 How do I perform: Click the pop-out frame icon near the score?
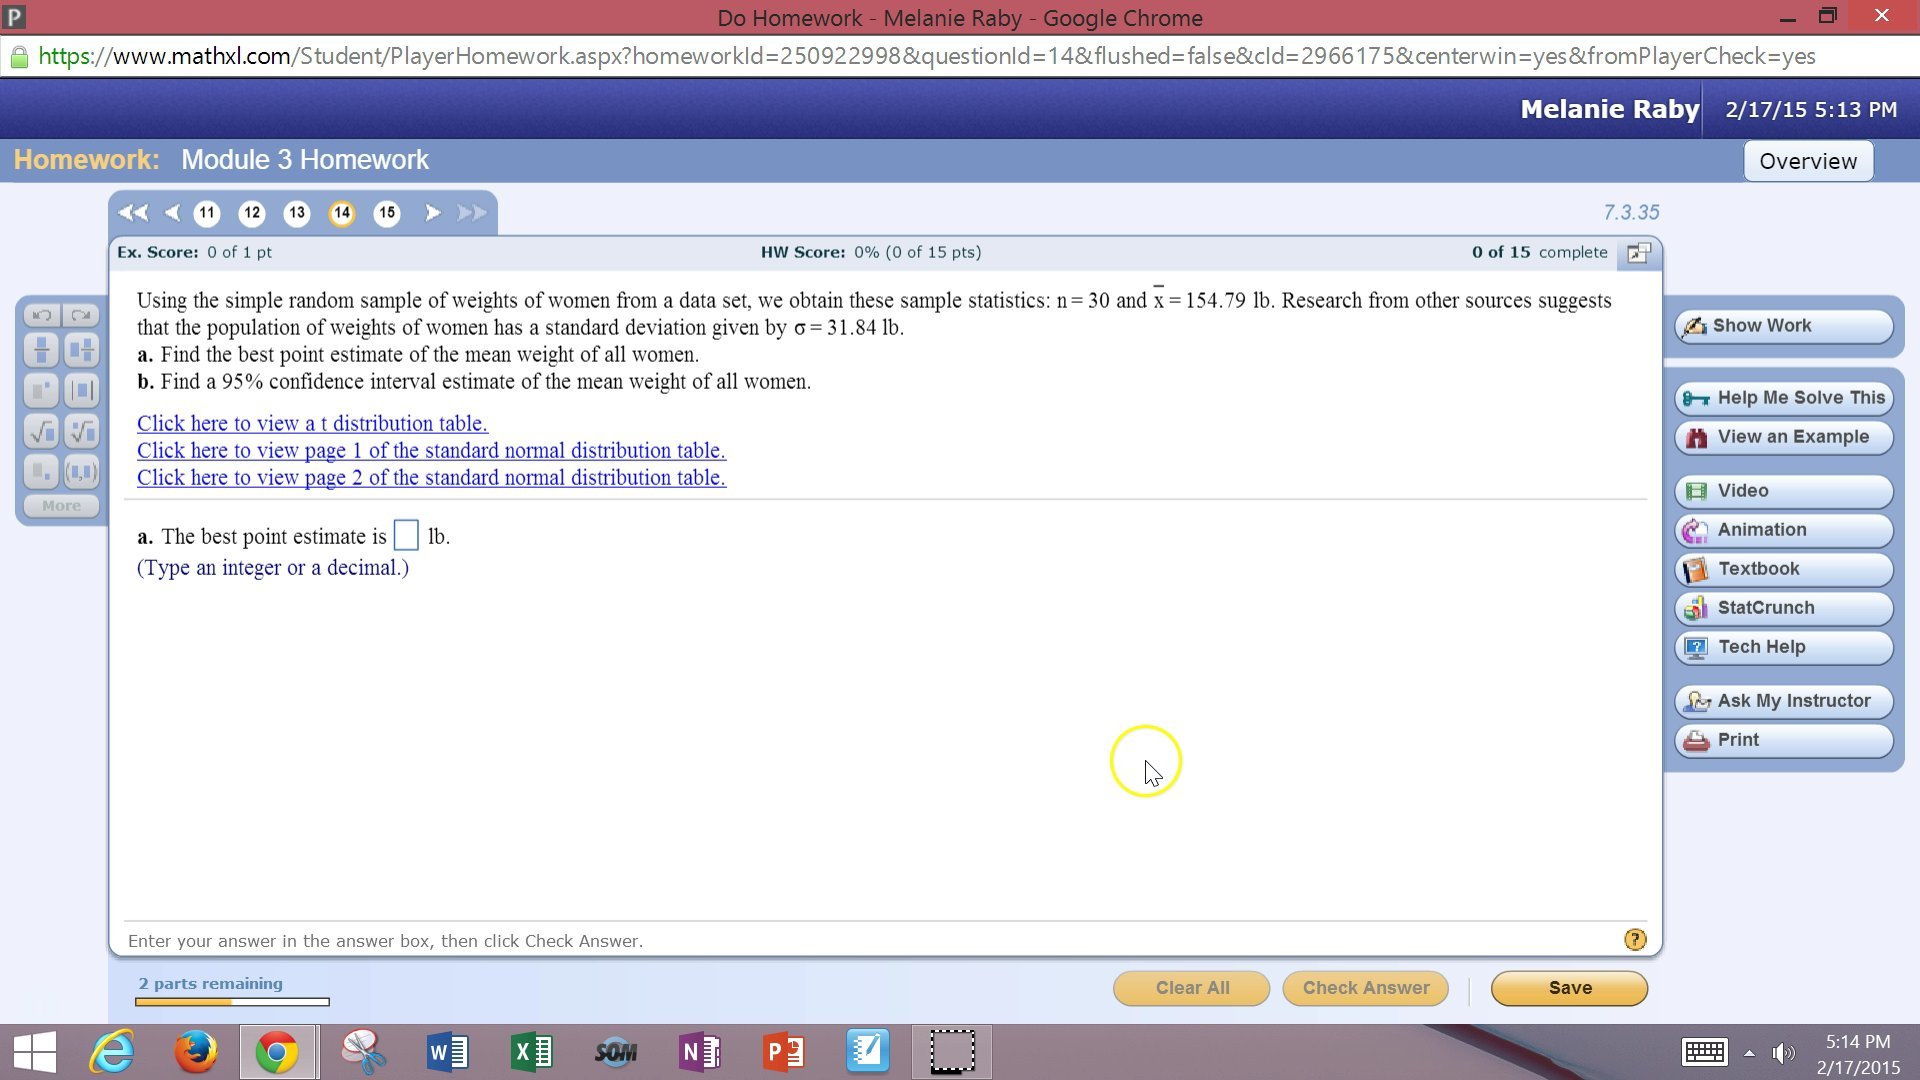[1638, 253]
